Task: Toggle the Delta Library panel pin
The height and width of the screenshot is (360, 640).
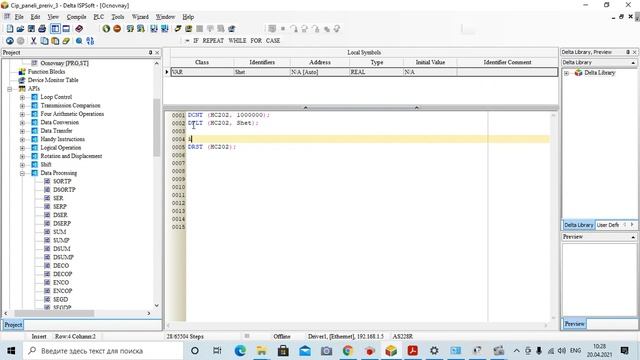Action: [x=628, y=52]
